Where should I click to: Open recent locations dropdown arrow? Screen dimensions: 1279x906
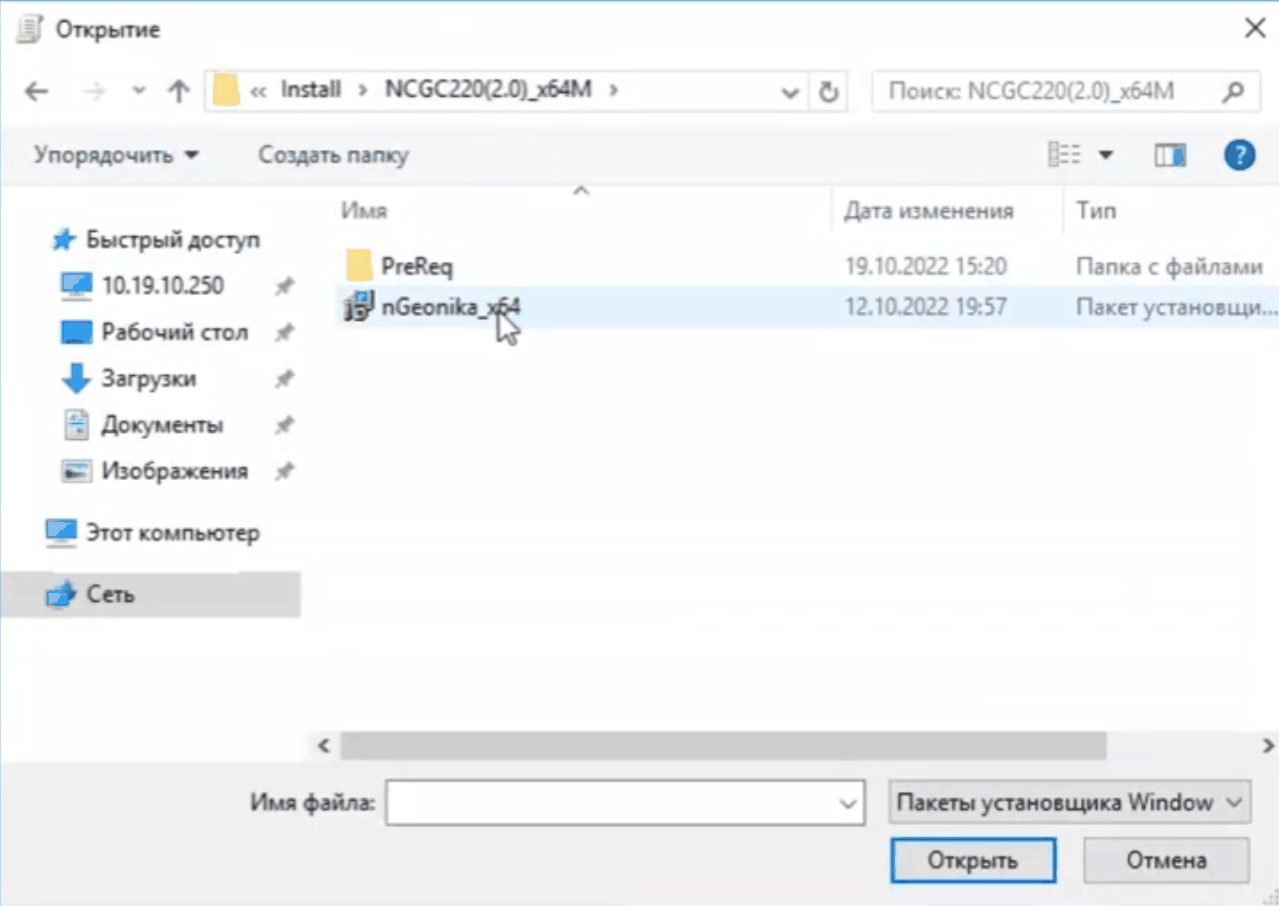139,92
